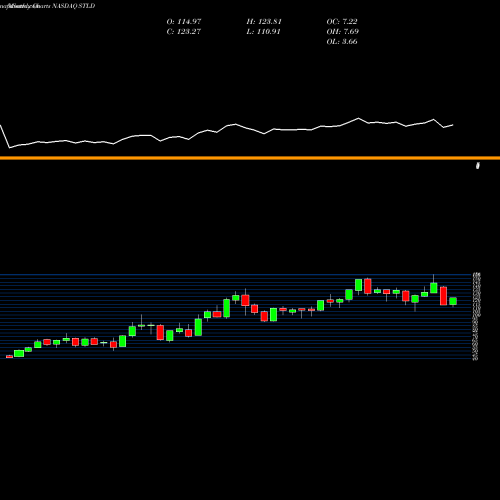Click the open price value O: 114.97
Viewport: 500px width, 500px height.
pos(184,22)
